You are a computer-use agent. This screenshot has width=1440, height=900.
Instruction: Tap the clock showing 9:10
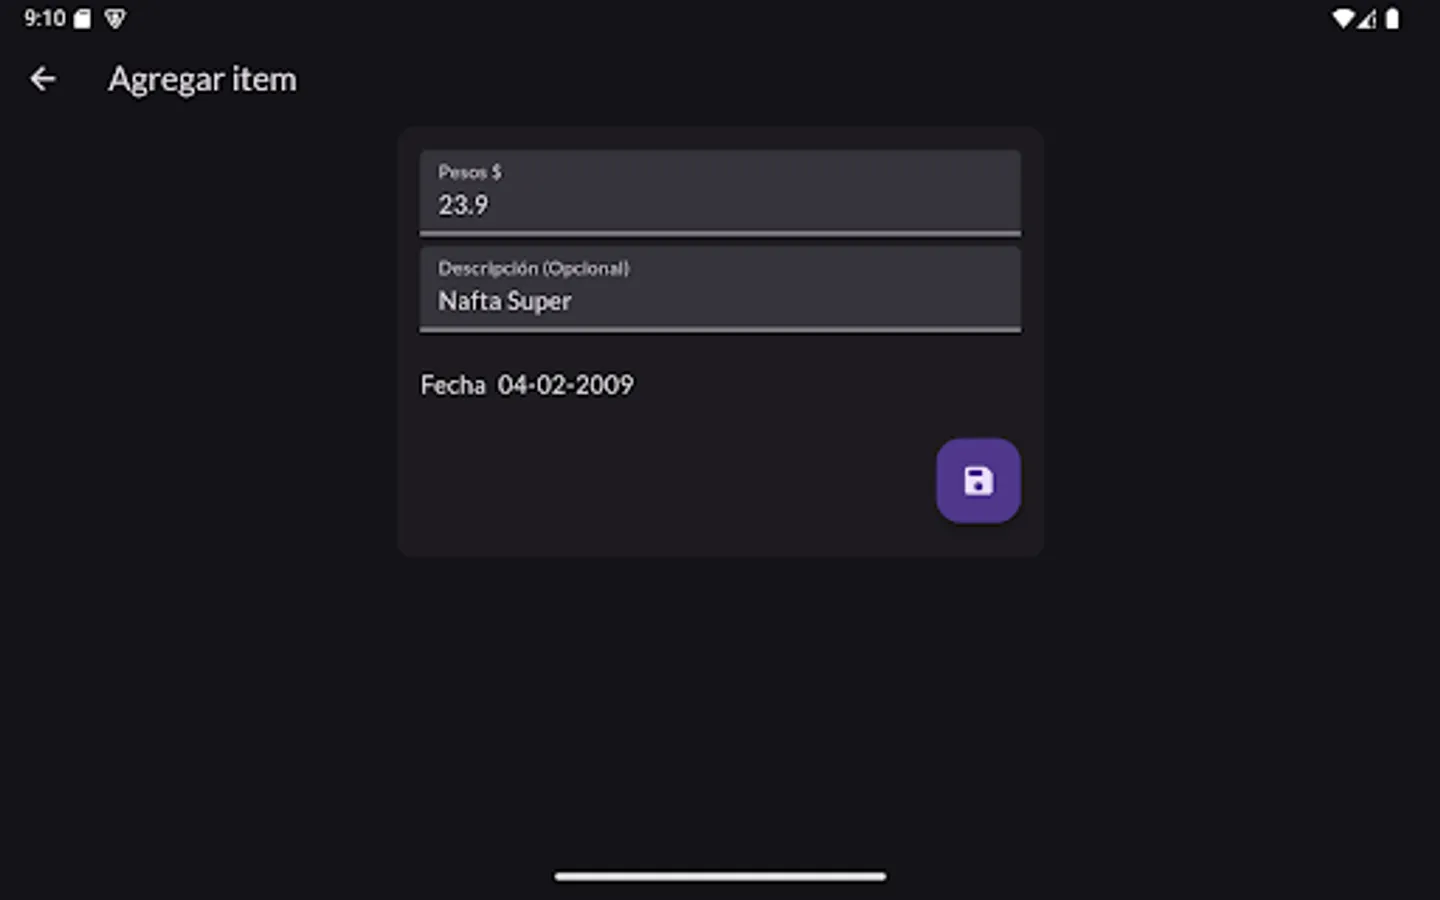point(45,18)
